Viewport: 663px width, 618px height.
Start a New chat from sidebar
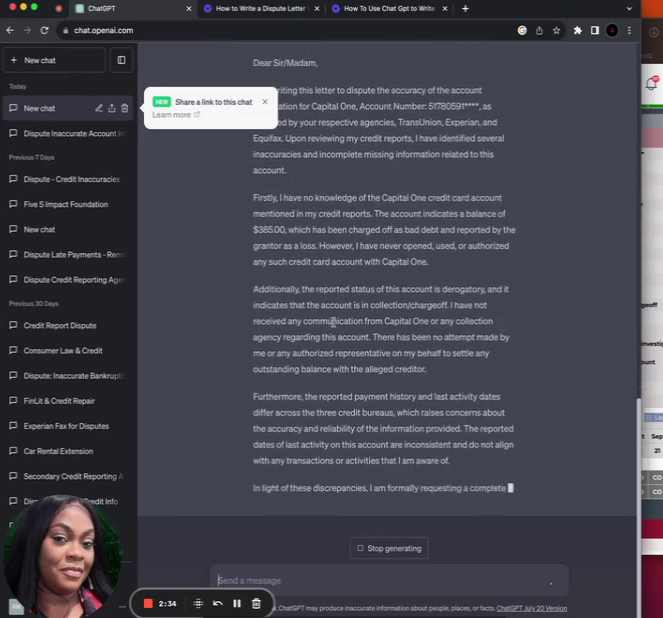tap(53, 60)
